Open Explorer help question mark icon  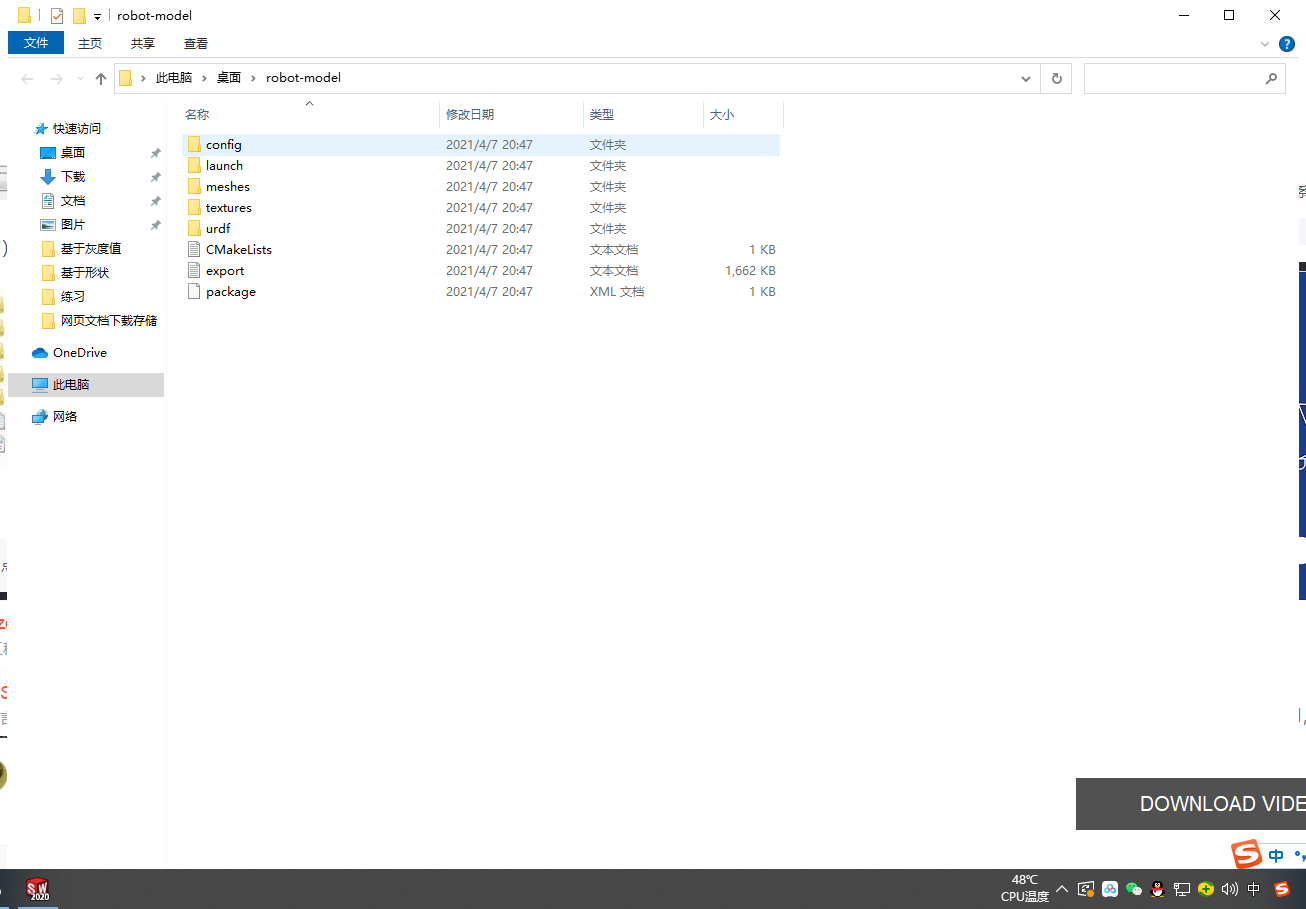click(1287, 44)
